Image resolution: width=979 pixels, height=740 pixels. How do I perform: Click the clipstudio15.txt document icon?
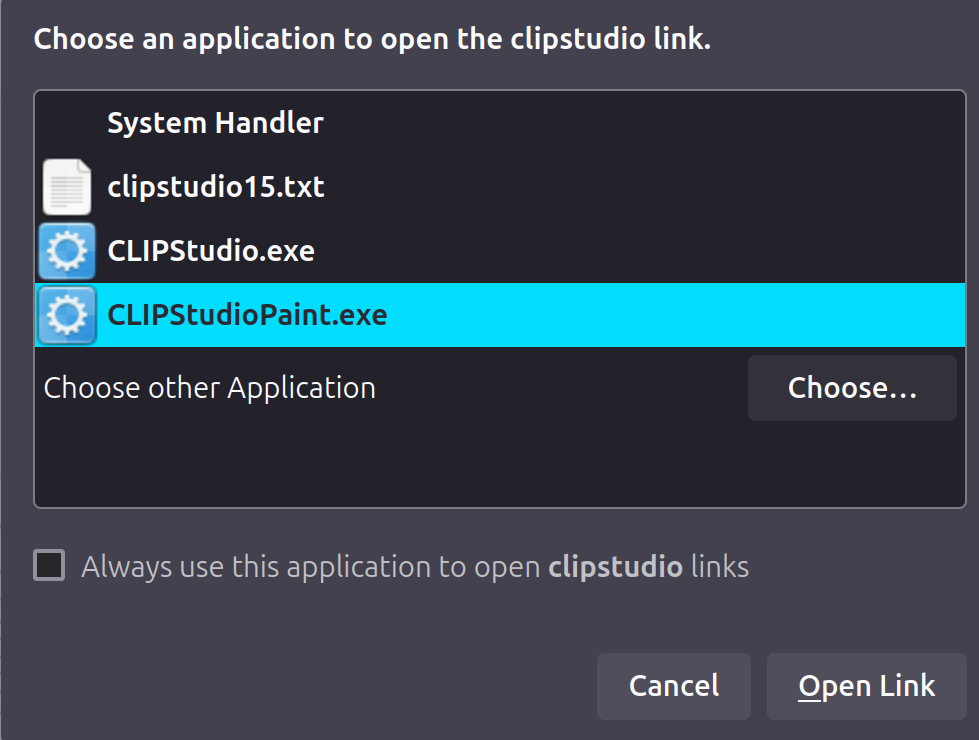[x=67, y=187]
